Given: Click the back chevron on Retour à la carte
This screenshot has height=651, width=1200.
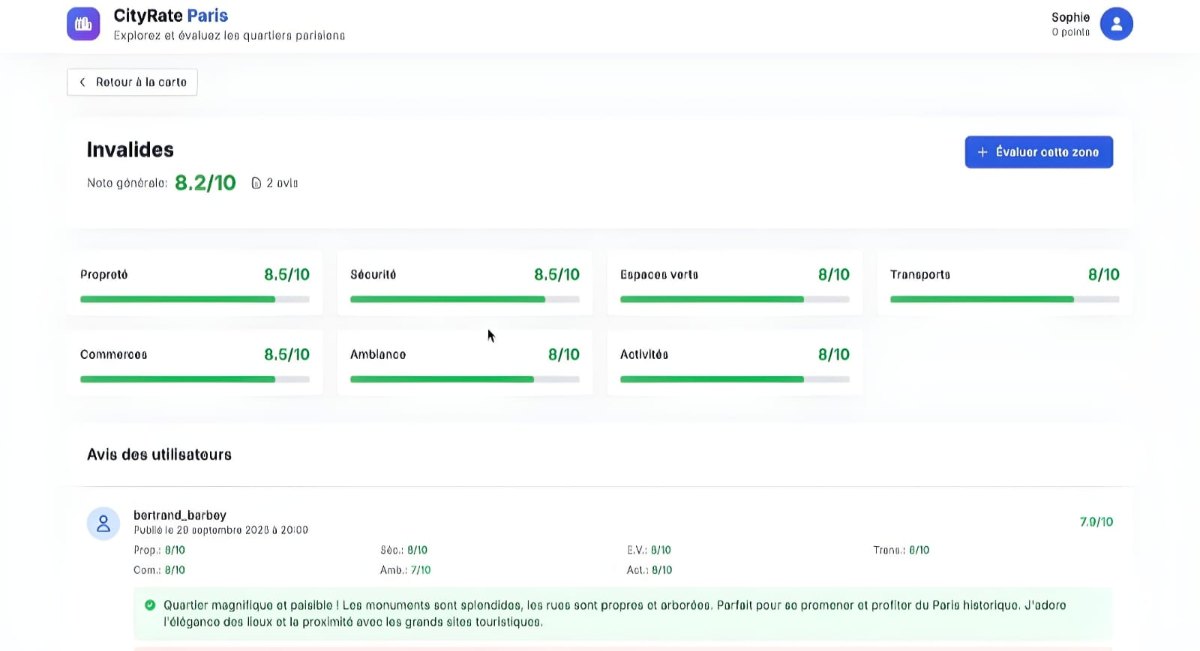Looking at the screenshot, I should point(81,81).
